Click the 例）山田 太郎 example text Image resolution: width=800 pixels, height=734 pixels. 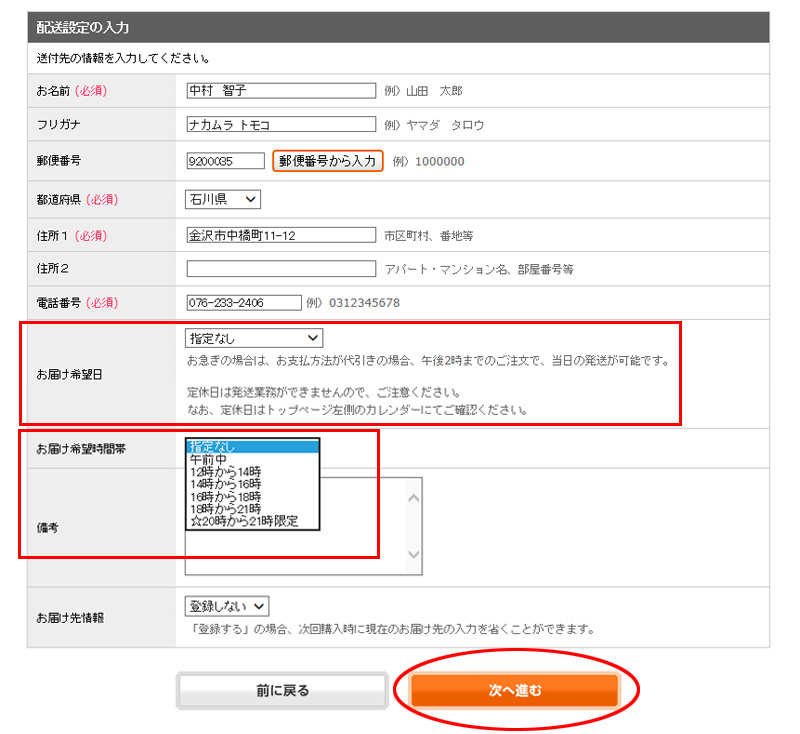tap(423, 91)
